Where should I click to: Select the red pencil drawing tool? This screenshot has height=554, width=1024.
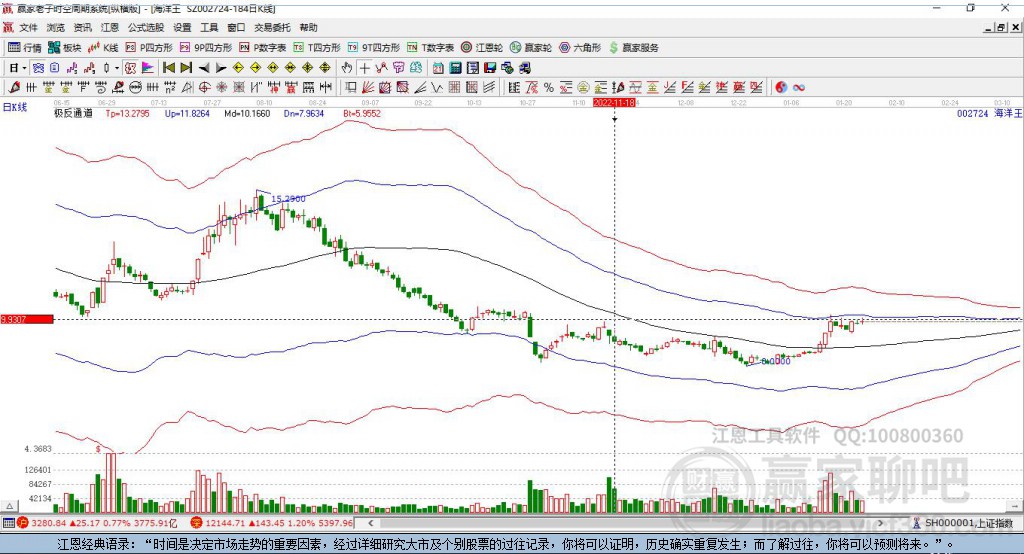pyautogui.click(x=14, y=87)
